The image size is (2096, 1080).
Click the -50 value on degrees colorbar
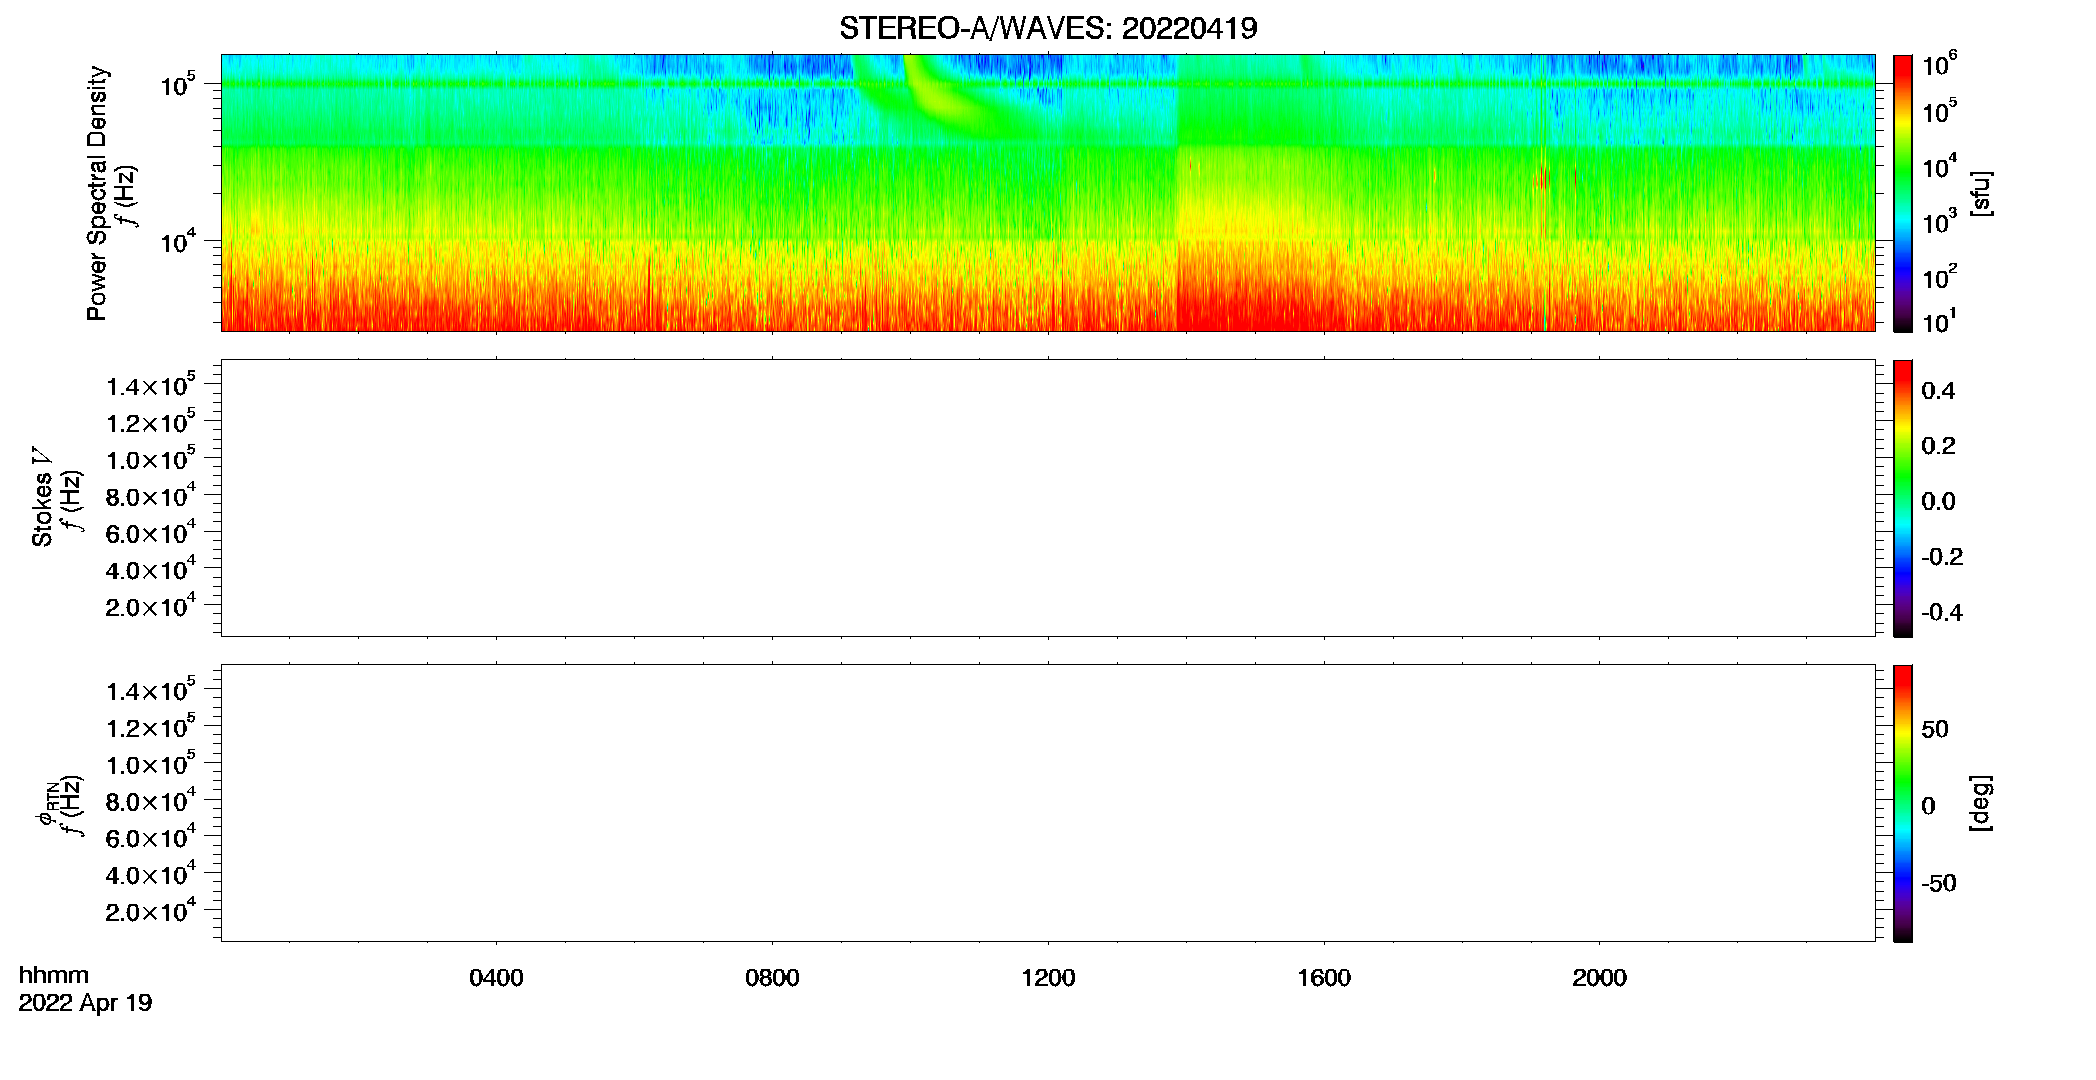tap(1939, 883)
